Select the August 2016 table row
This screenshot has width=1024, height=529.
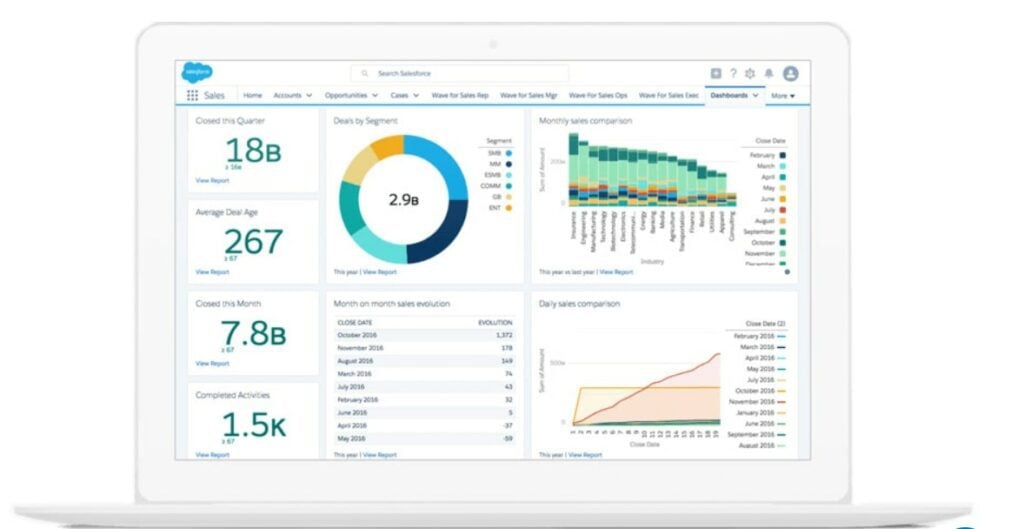(x=424, y=361)
